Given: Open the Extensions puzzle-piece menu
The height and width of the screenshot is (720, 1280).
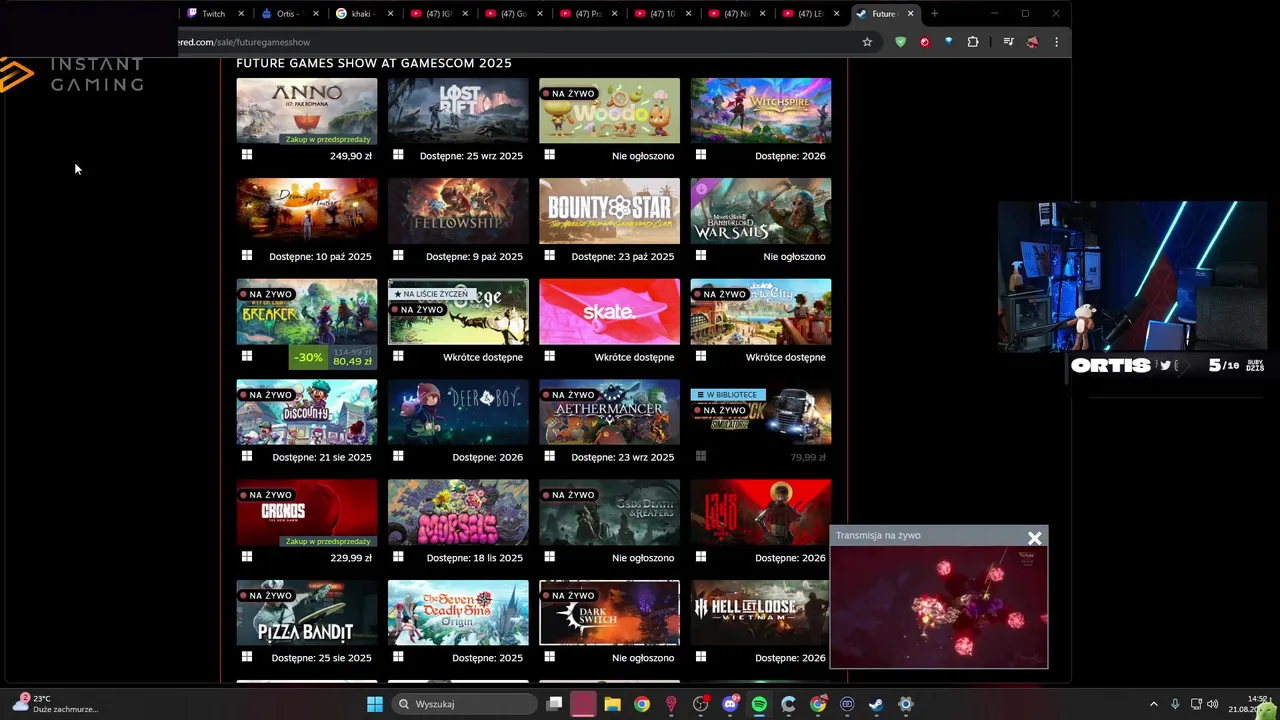Looking at the screenshot, I should pos(973,42).
